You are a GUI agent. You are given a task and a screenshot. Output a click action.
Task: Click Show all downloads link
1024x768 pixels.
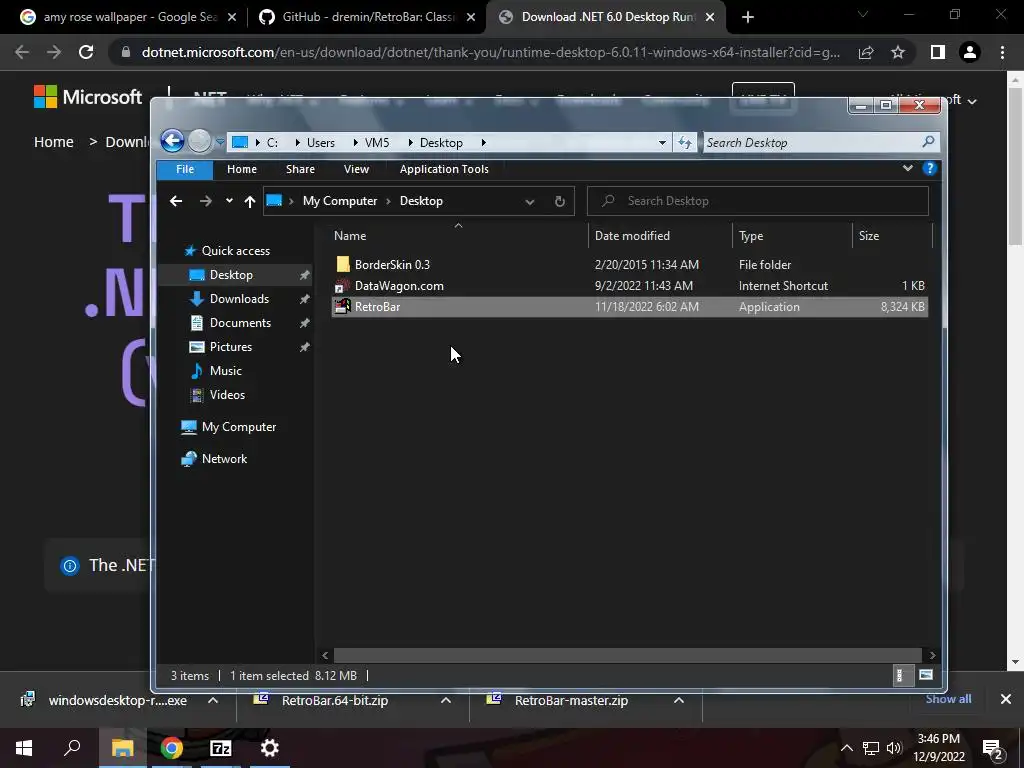[x=948, y=699]
